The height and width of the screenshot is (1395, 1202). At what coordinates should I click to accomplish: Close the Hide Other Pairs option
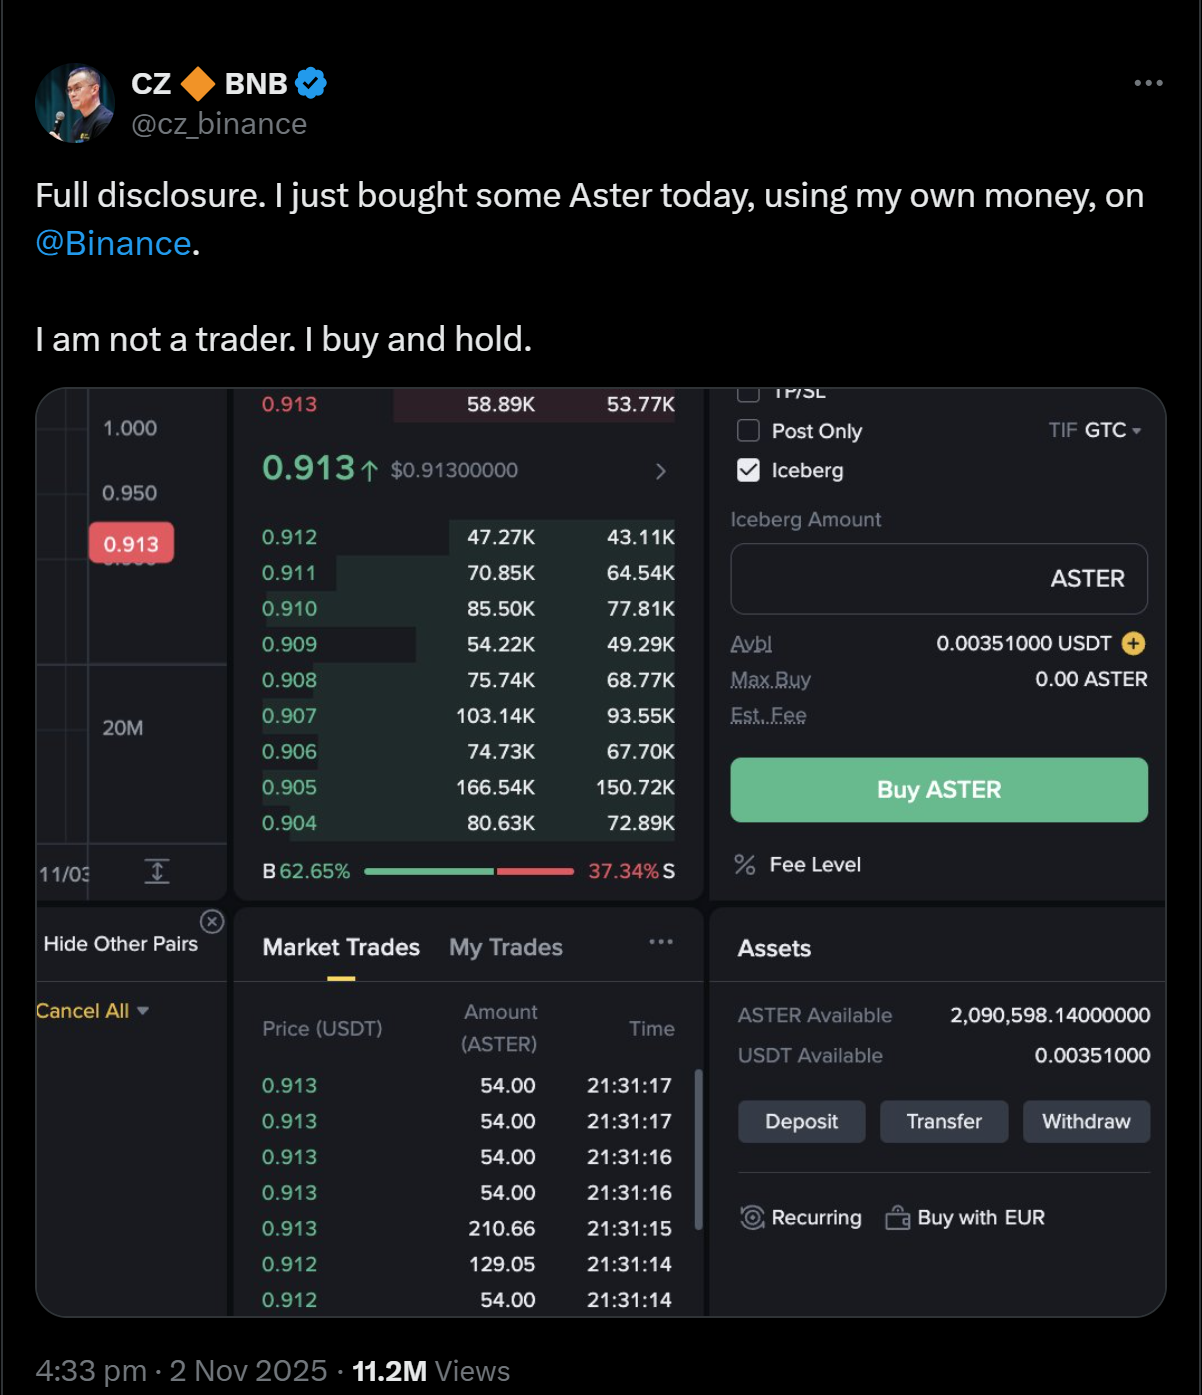pos(212,921)
